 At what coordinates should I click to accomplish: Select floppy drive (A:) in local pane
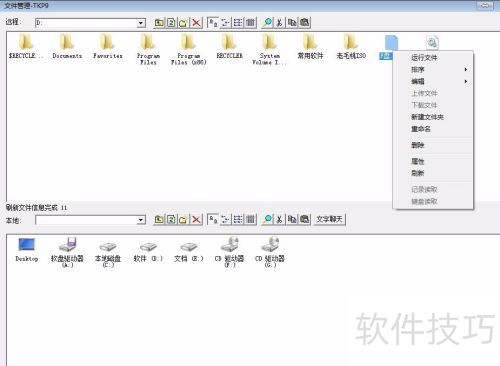[x=67, y=252]
